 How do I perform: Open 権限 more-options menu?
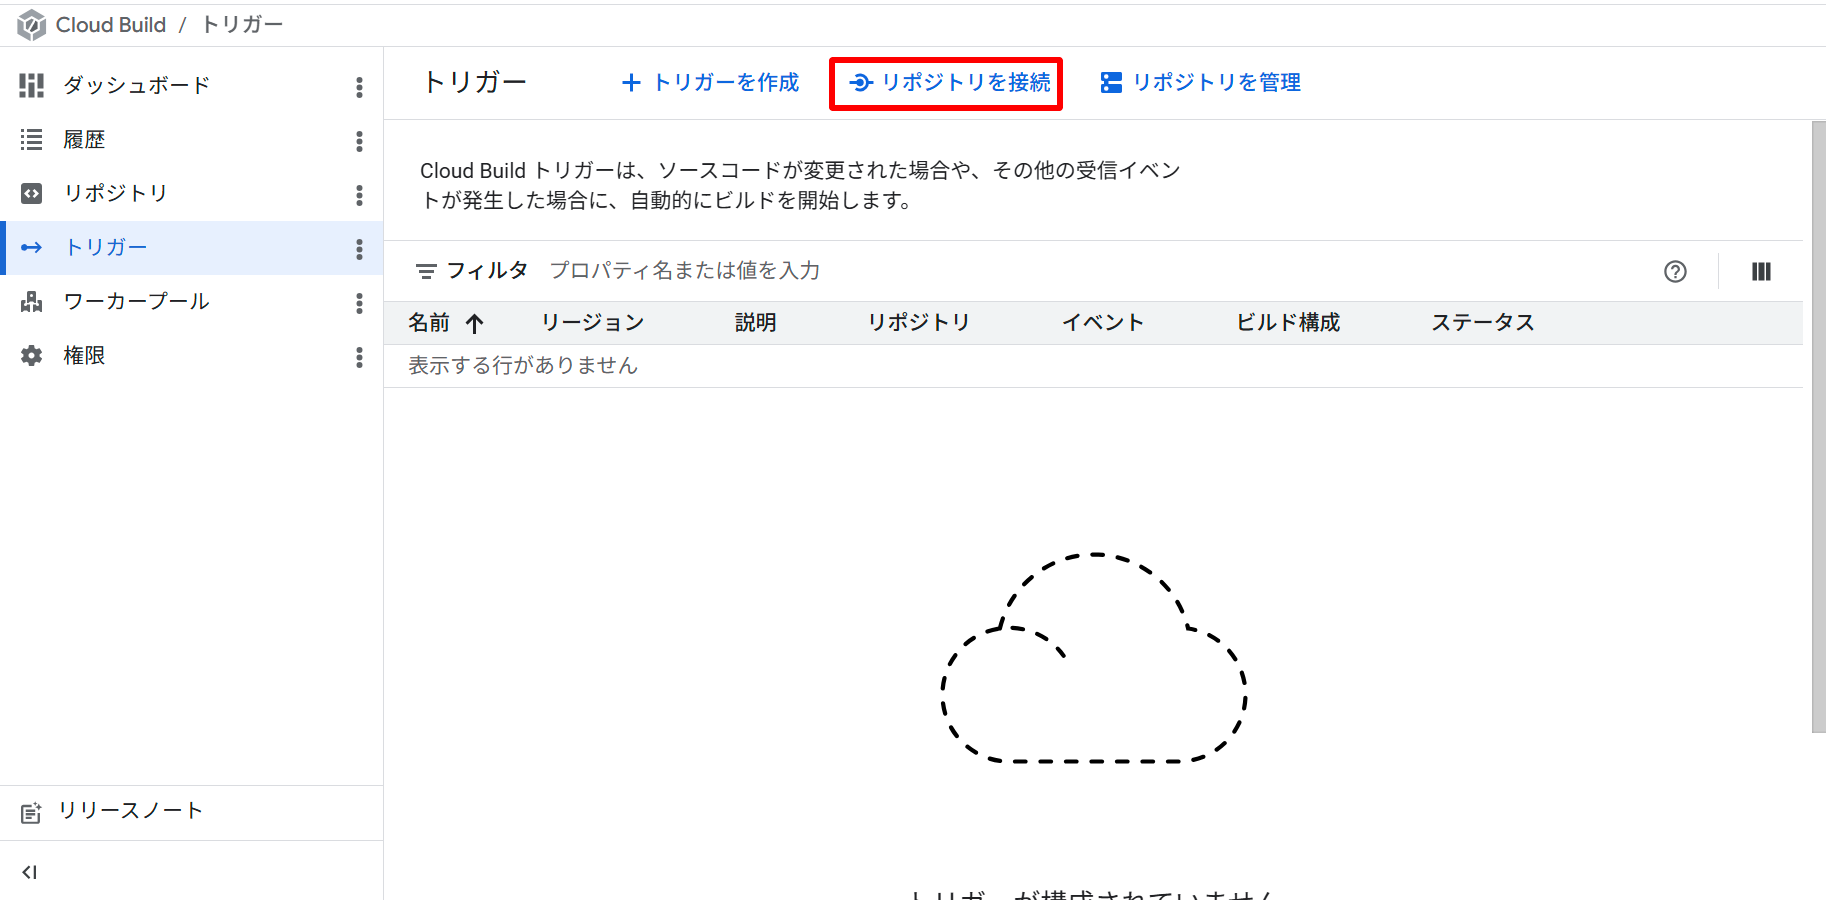359,357
